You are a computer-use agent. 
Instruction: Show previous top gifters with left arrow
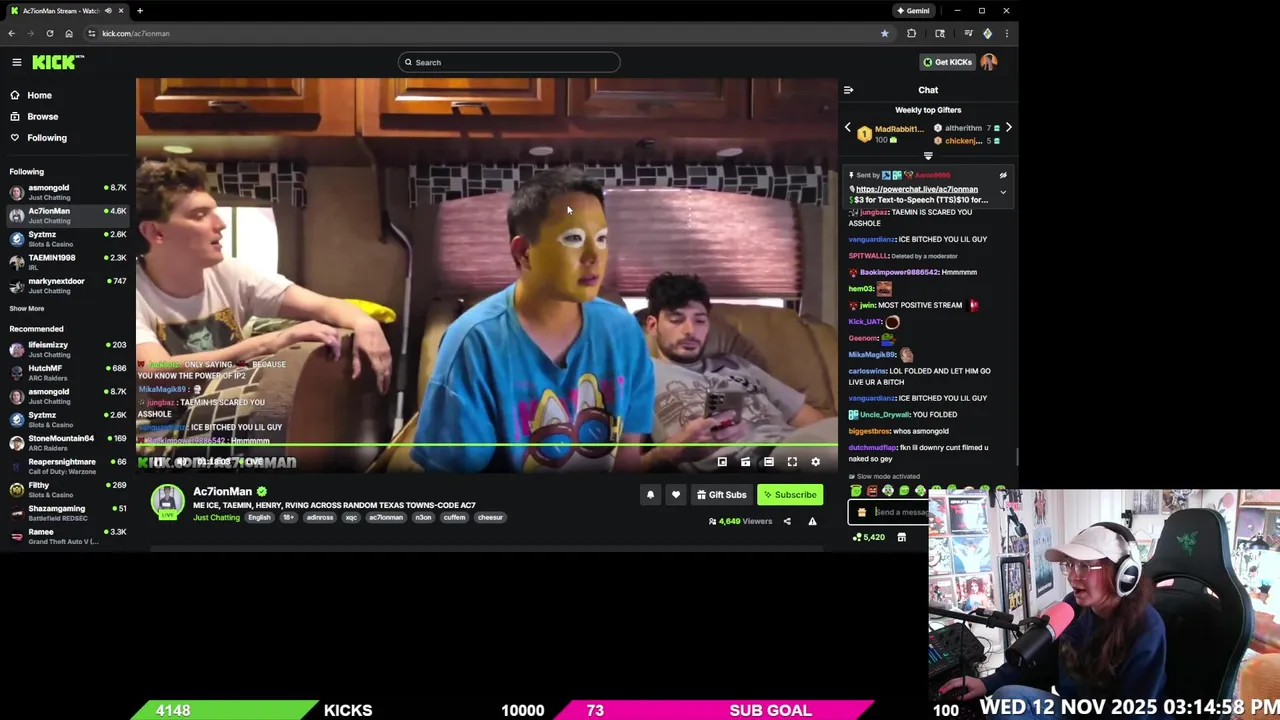click(848, 128)
